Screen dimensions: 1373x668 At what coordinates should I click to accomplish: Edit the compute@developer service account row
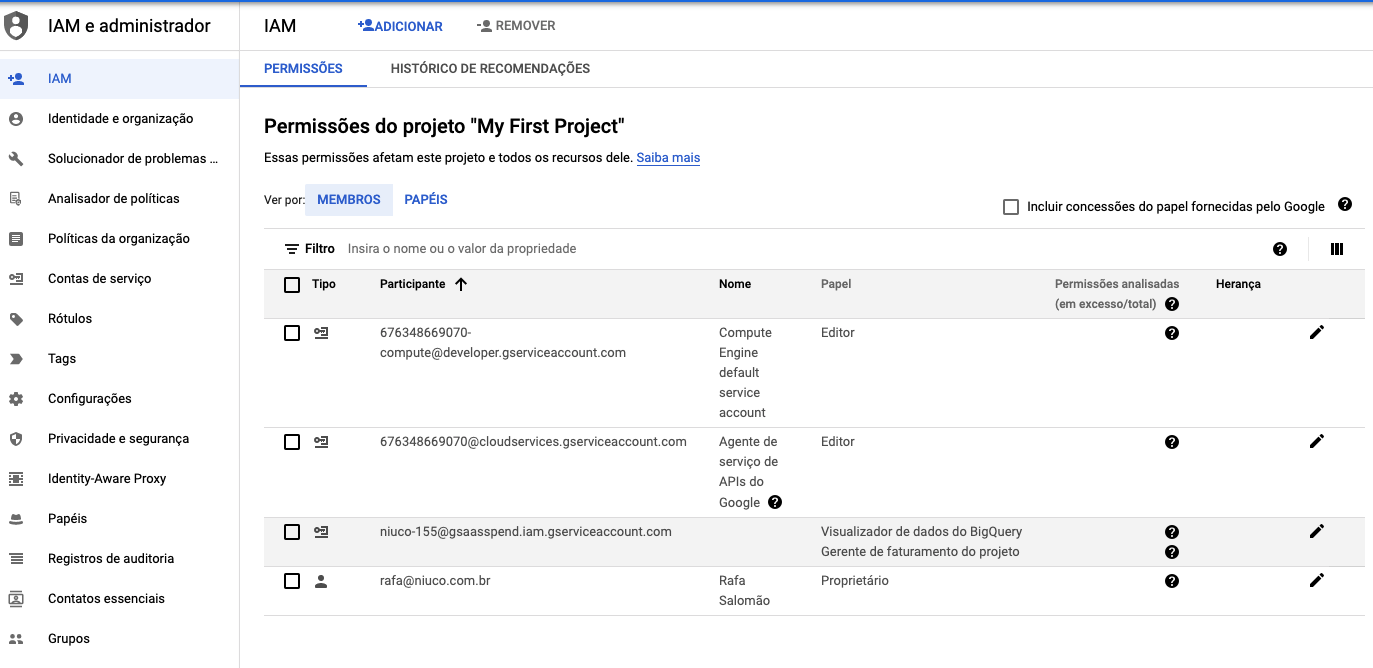[x=1317, y=332]
